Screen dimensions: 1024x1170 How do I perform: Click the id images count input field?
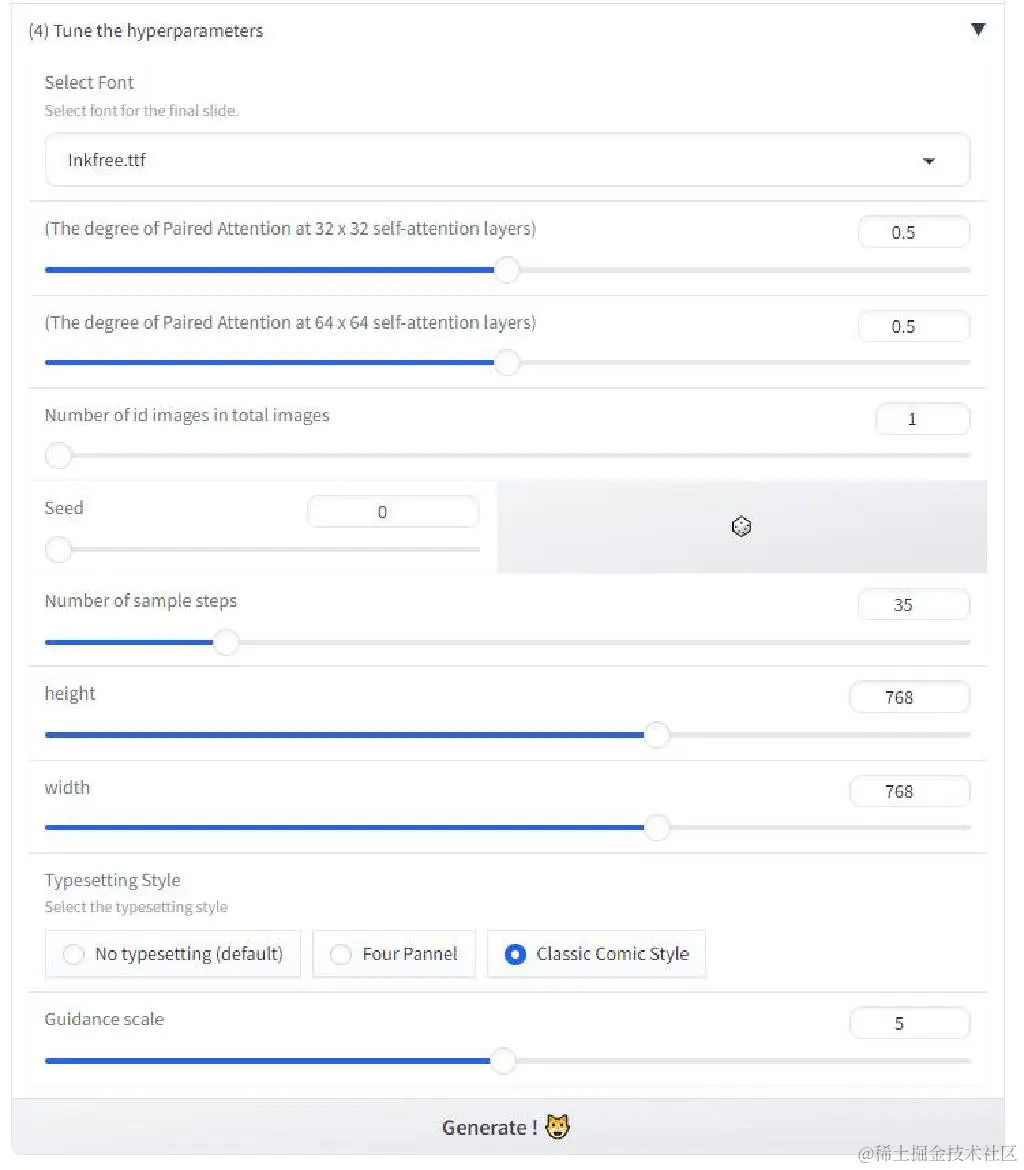pyautogui.click(x=921, y=419)
